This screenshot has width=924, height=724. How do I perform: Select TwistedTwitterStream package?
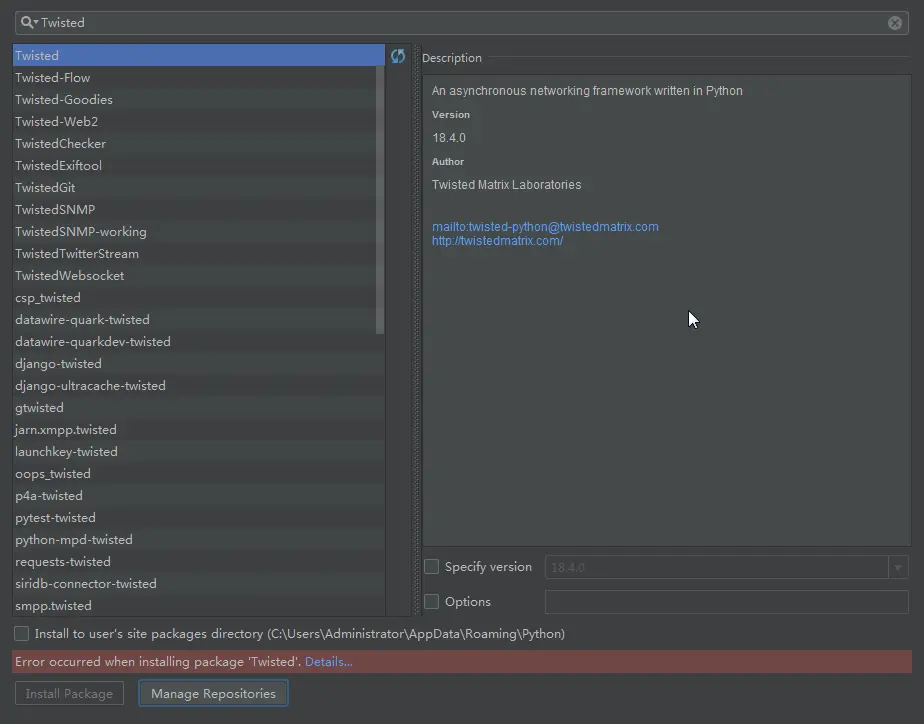click(x=199, y=253)
